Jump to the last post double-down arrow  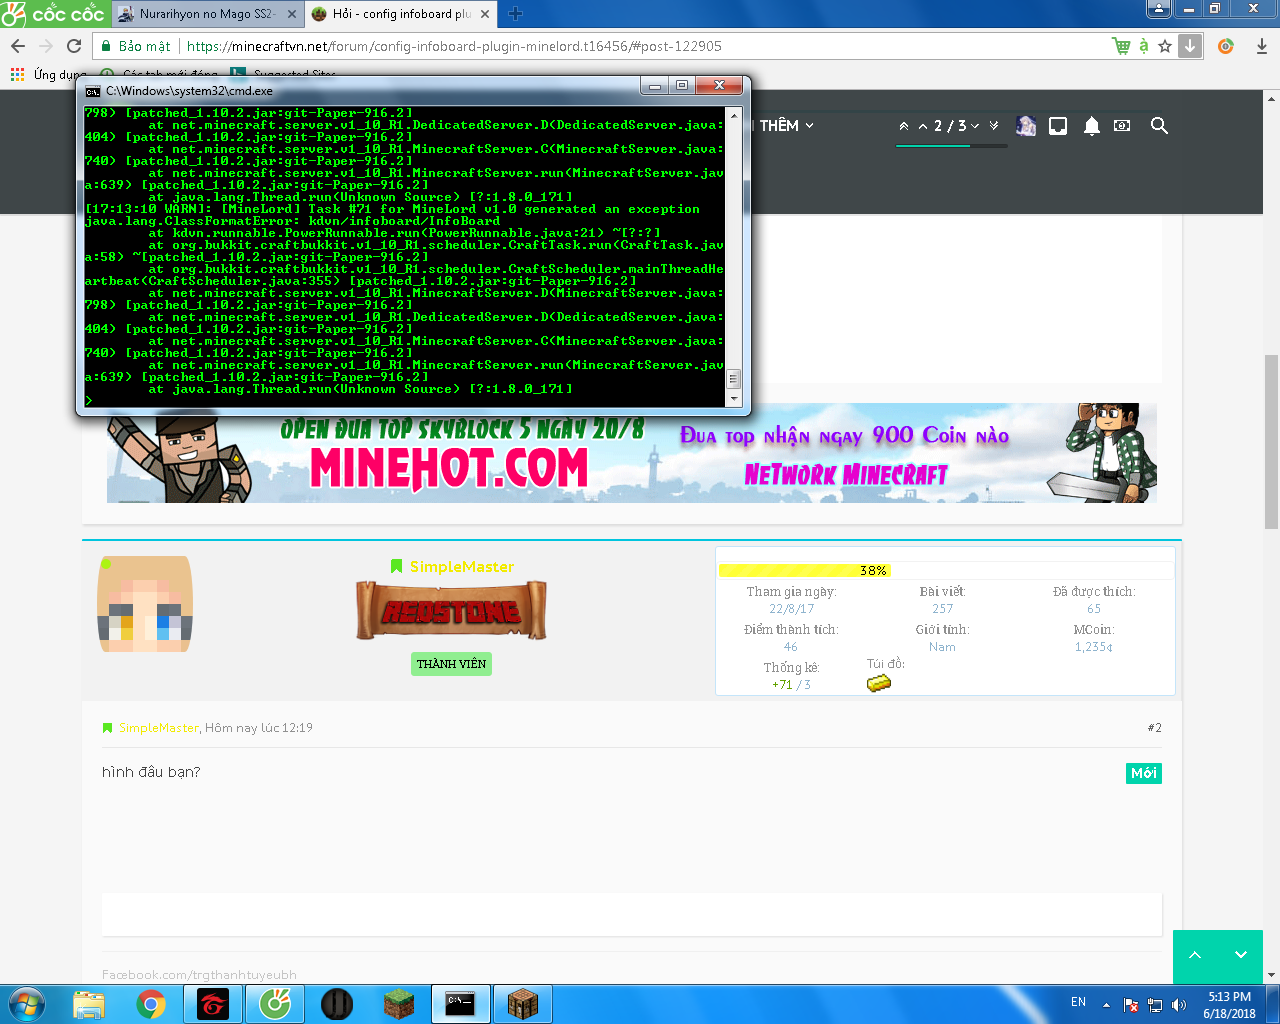[994, 126]
